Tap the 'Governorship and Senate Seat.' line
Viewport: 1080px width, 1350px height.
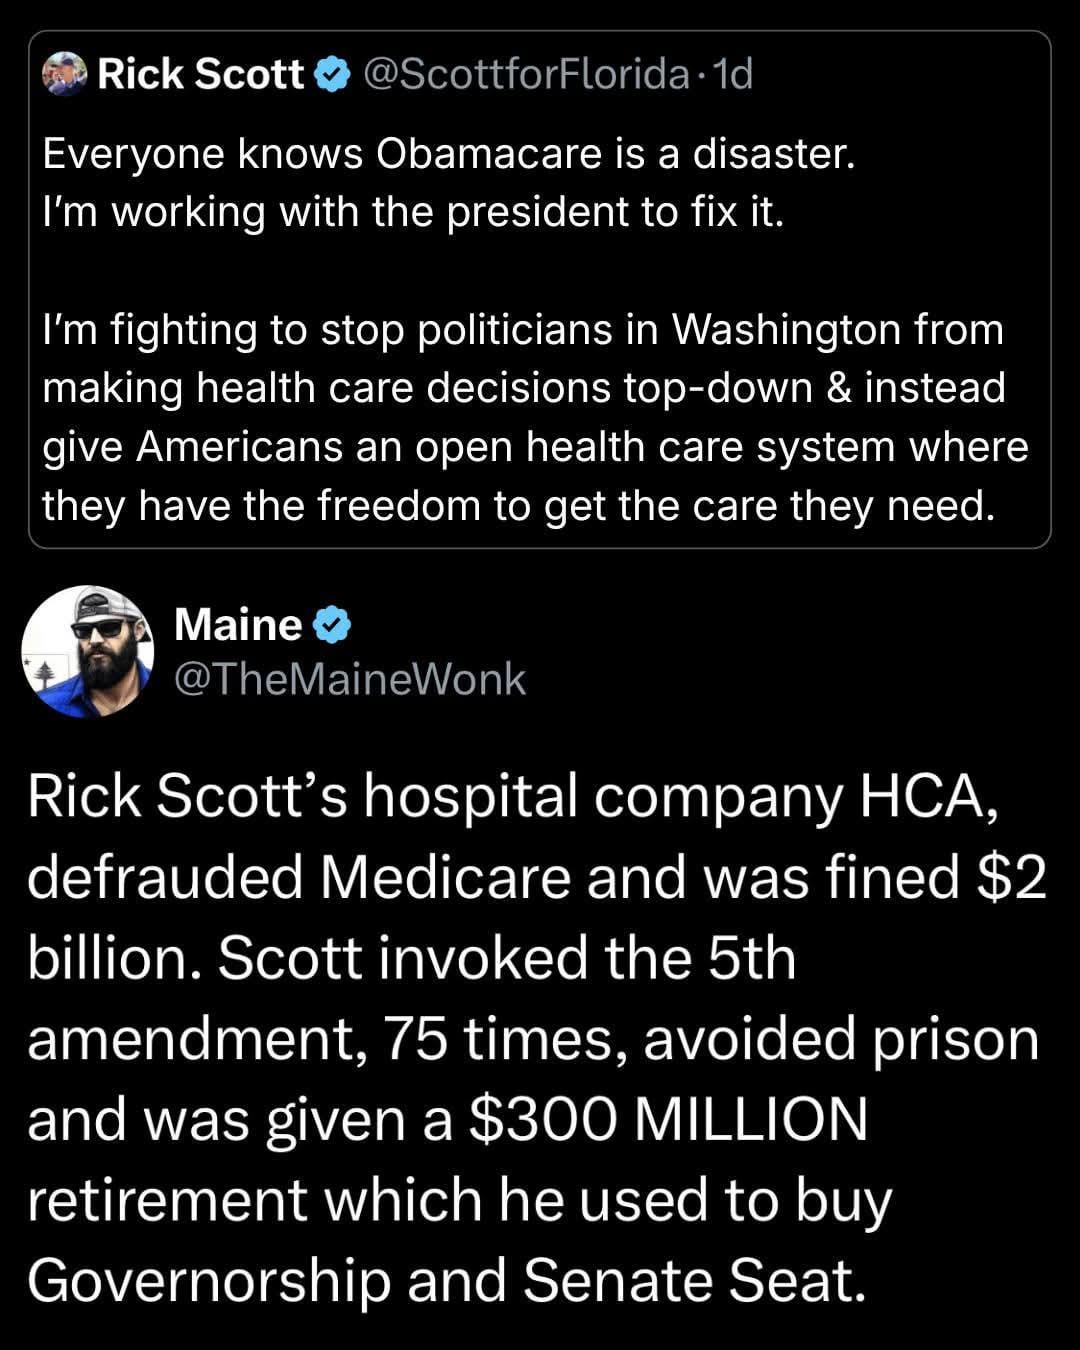point(446,1280)
